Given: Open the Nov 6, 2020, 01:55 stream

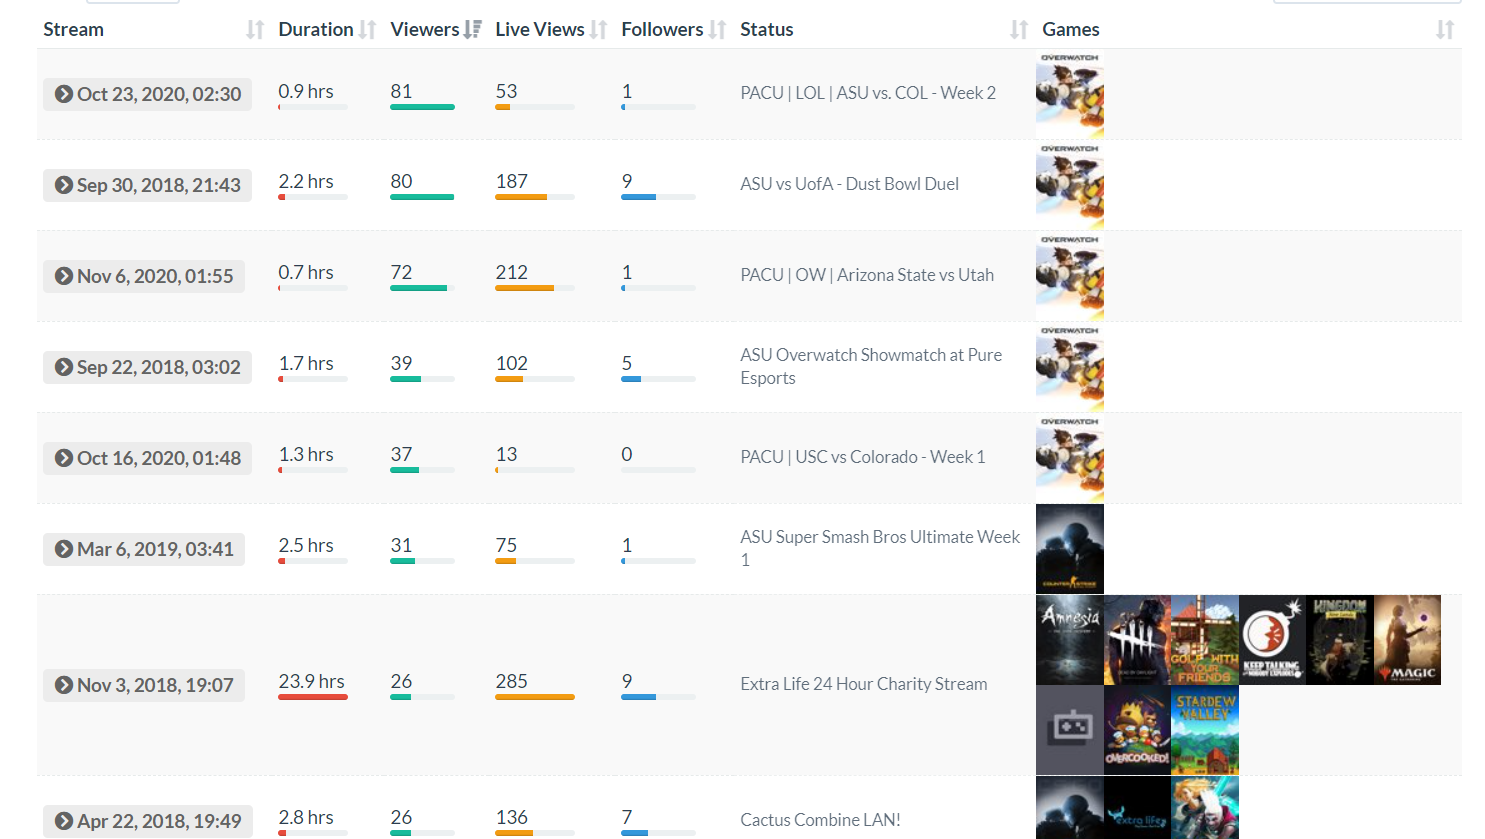Looking at the screenshot, I should (144, 276).
